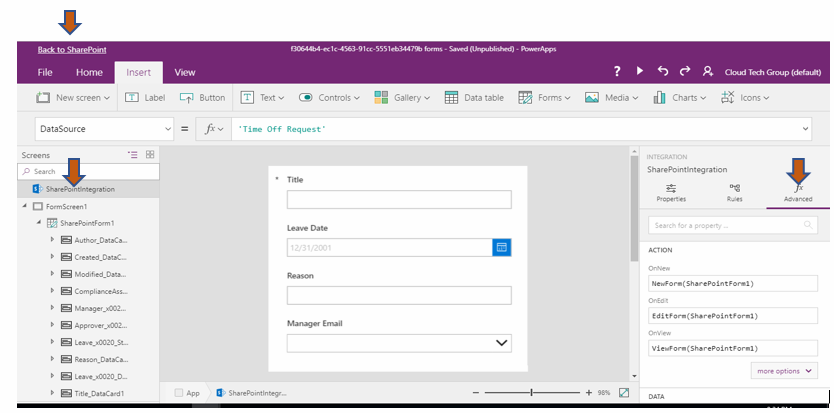Switch Screens pane to tree view
Screen dimensions: 834x413
click(132, 155)
